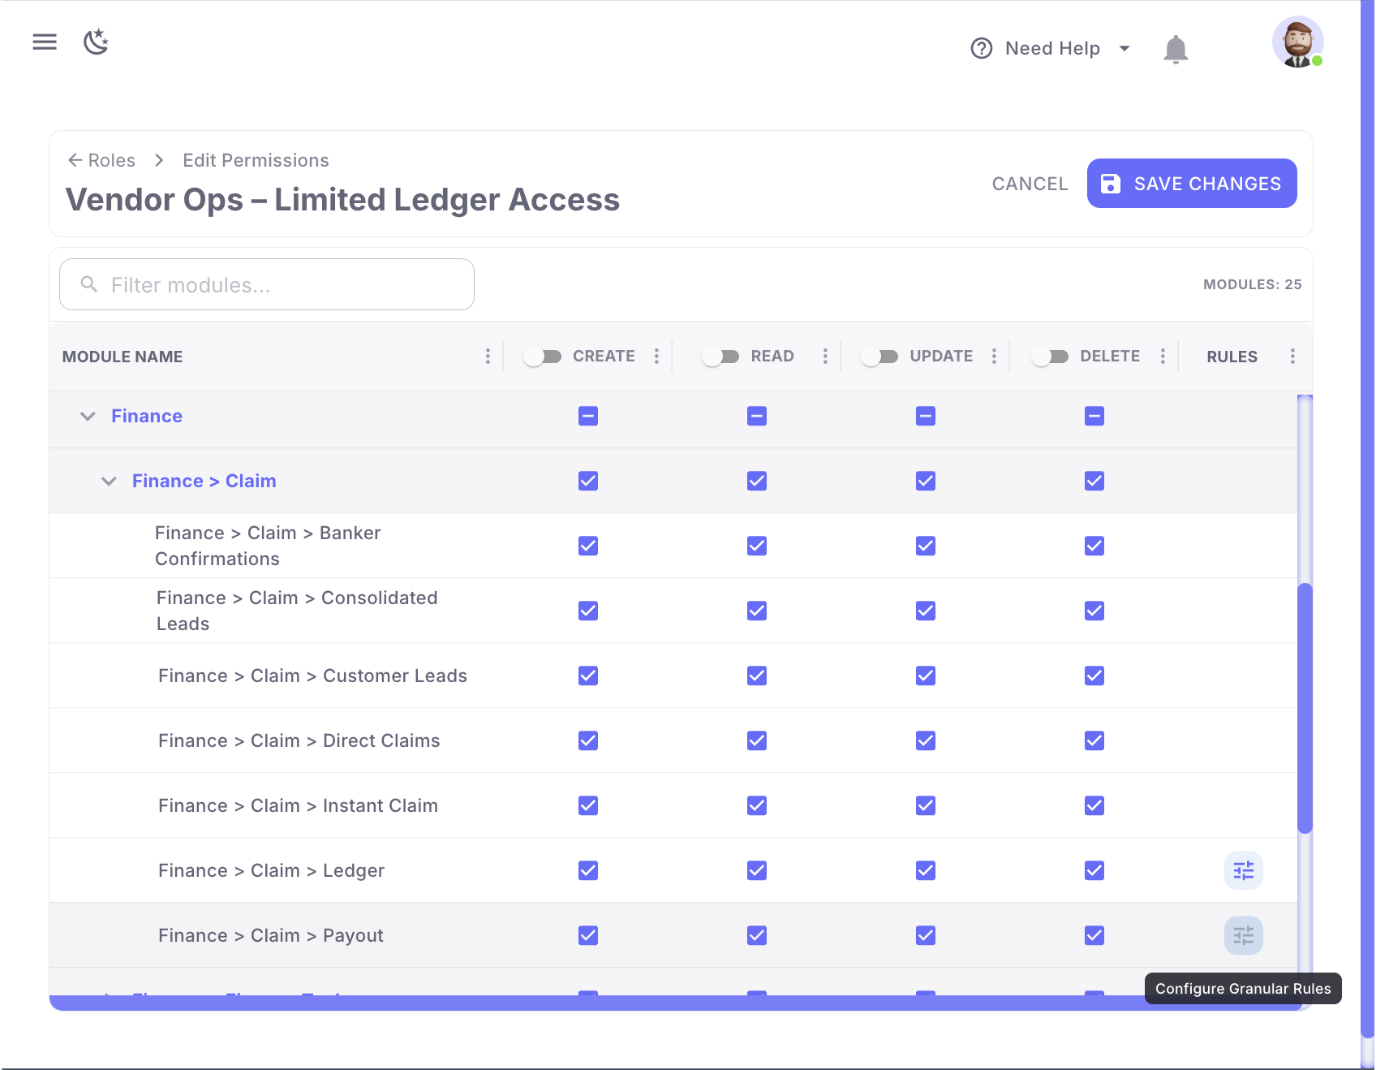Open the Create column options menu
Image resolution: width=1380 pixels, height=1070 pixels.
click(656, 357)
